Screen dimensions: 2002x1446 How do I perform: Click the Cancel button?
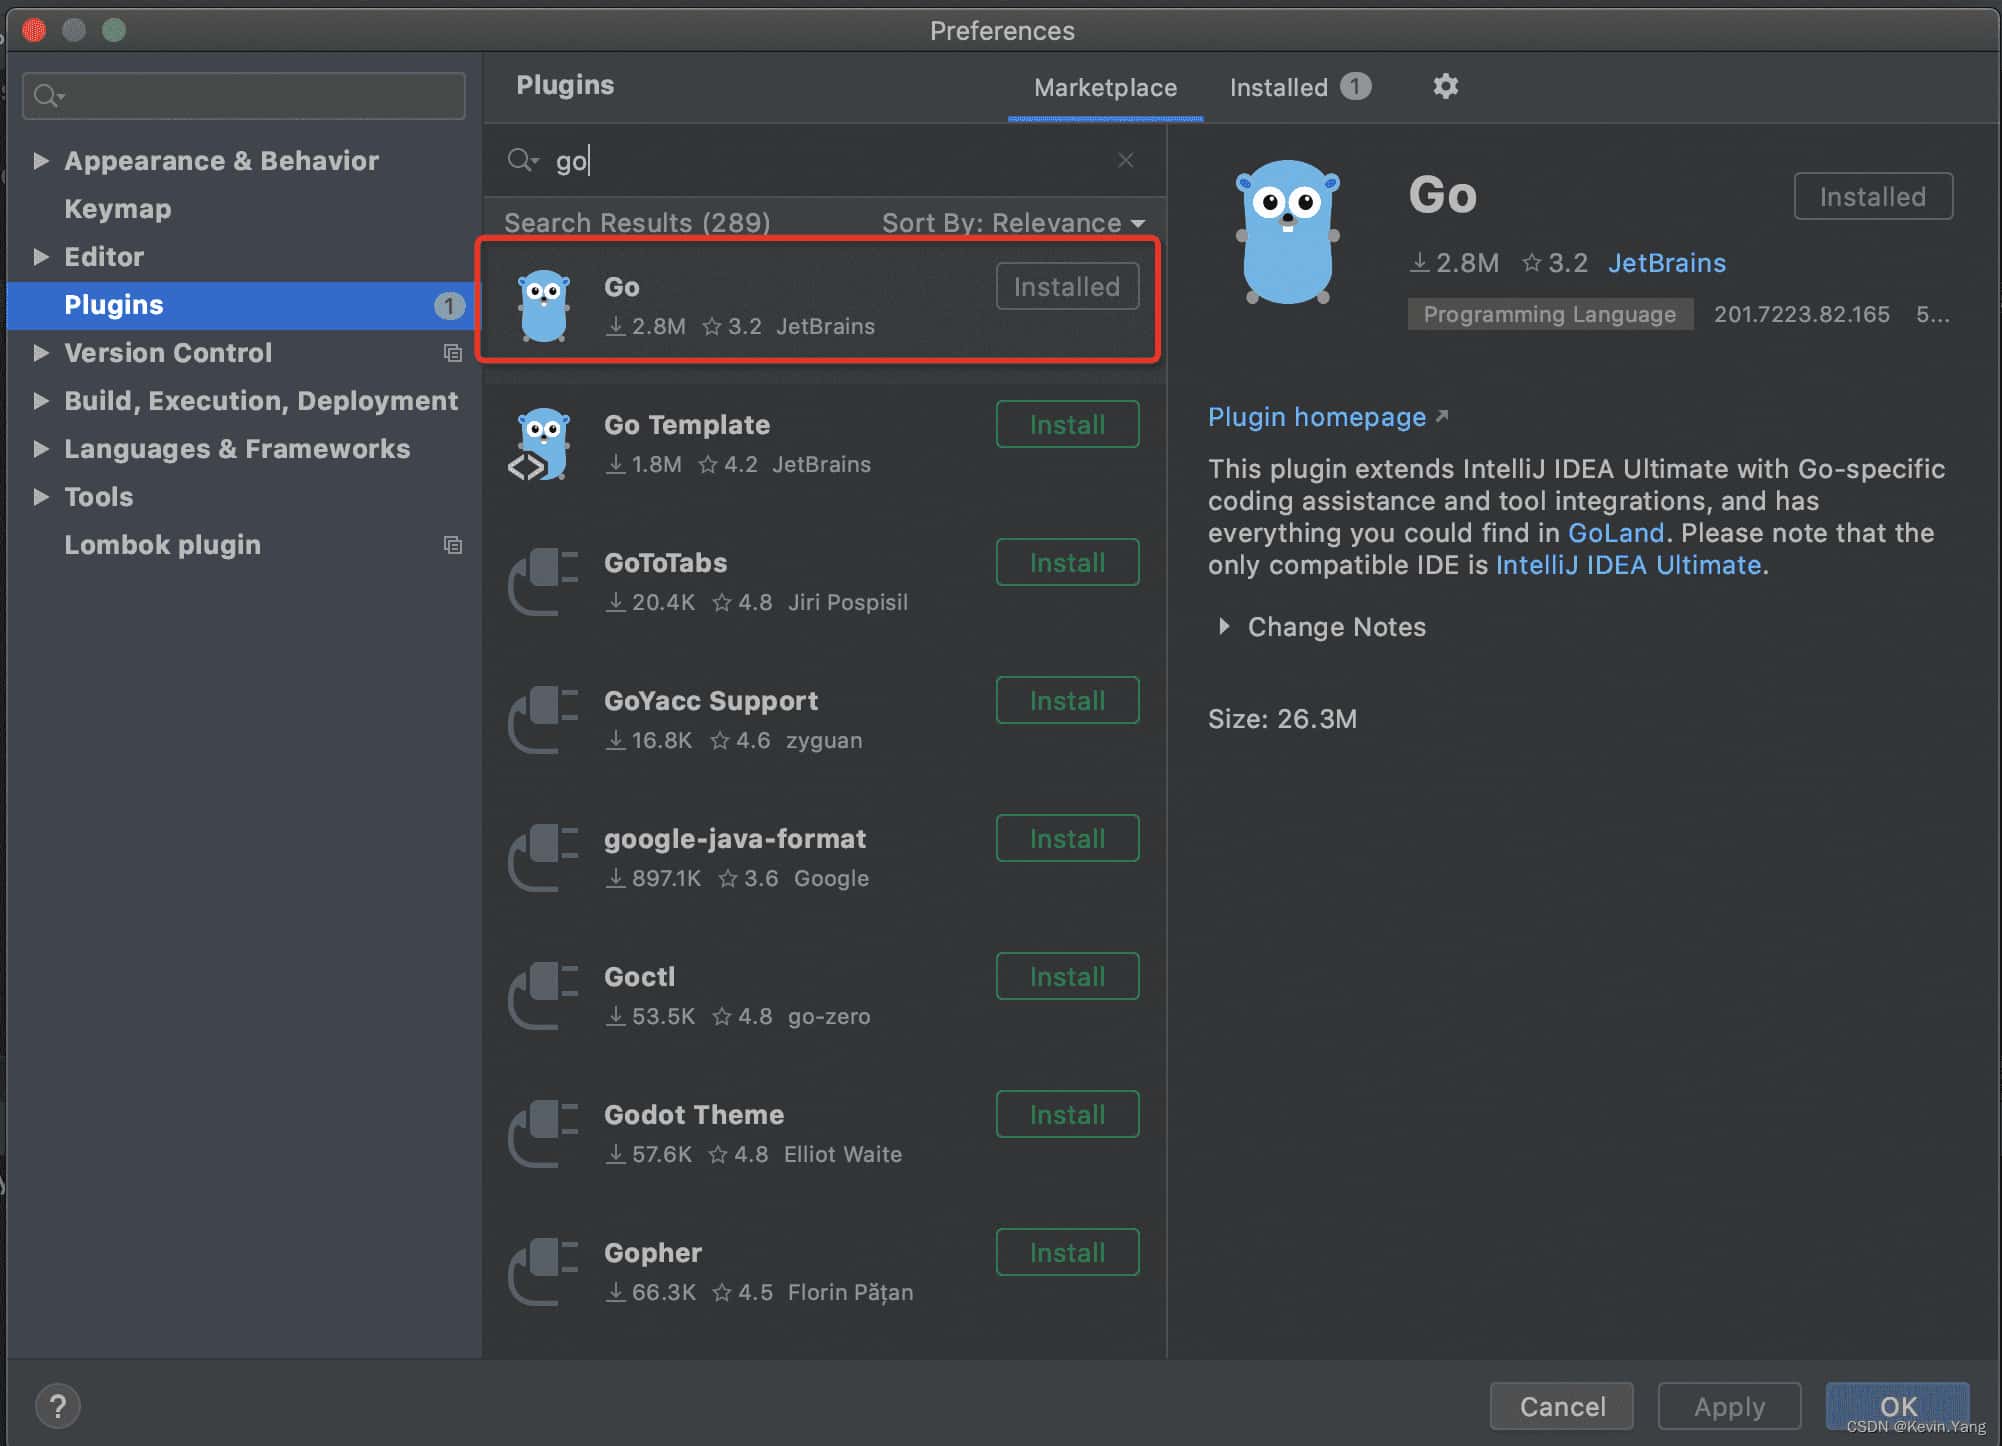click(x=1562, y=1406)
